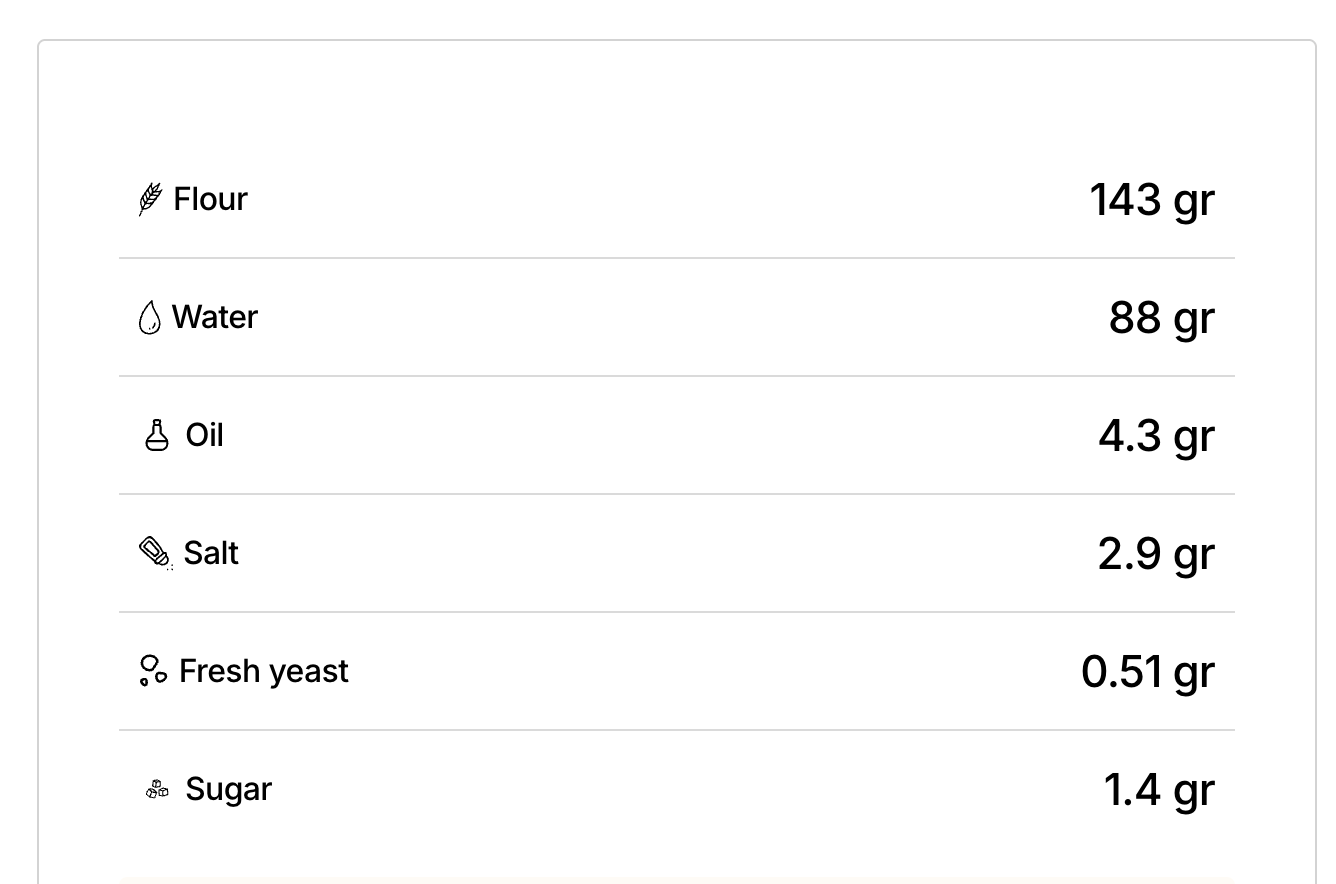This screenshot has height=884, width=1336.
Task: Click the oil bottle icon
Action: coord(157,435)
